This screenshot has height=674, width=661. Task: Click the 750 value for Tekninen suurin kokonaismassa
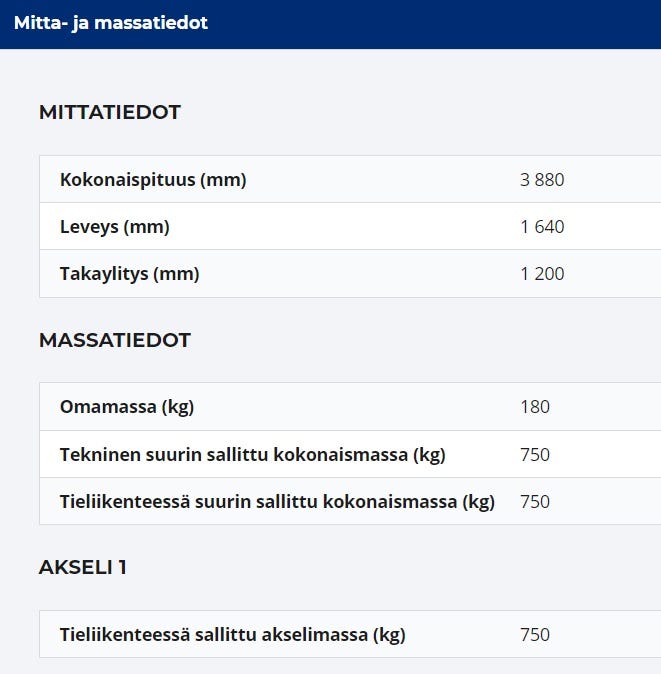(x=535, y=455)
